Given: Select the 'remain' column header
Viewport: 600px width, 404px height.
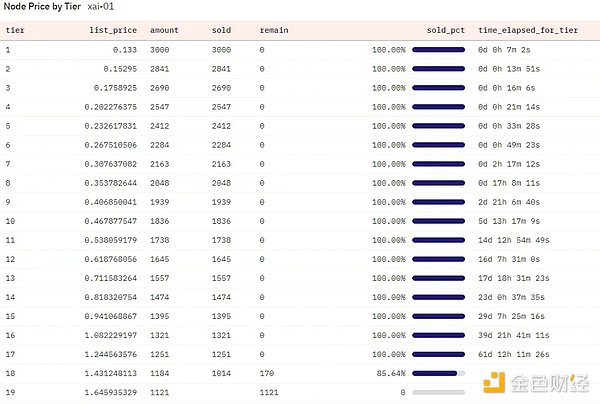Looking at the screenshot, I should (x=275, y=30).
